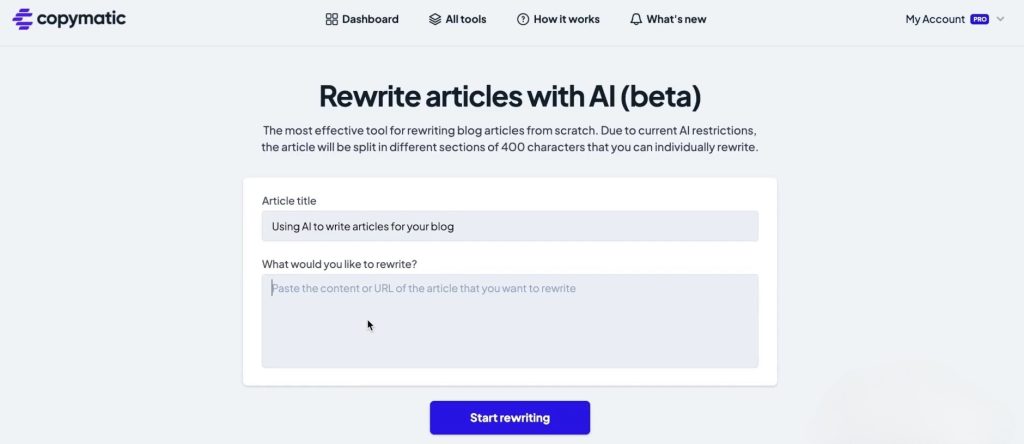Screen dimensions: 1024x444
Task: Click the 'Article title' field label
Action: coord(289,201)
